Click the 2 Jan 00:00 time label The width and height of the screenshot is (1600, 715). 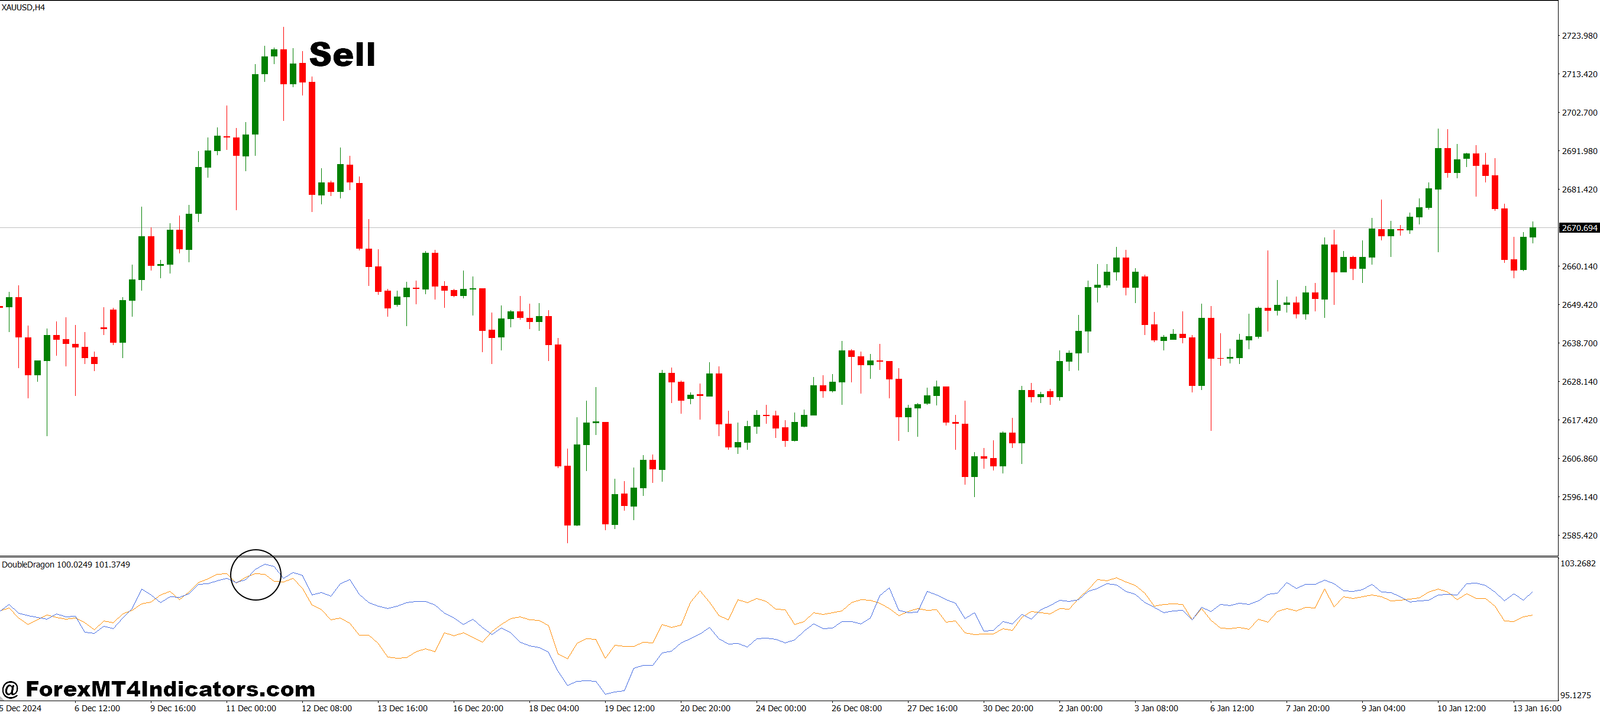pyautogui.click(x=1081, y=708)
